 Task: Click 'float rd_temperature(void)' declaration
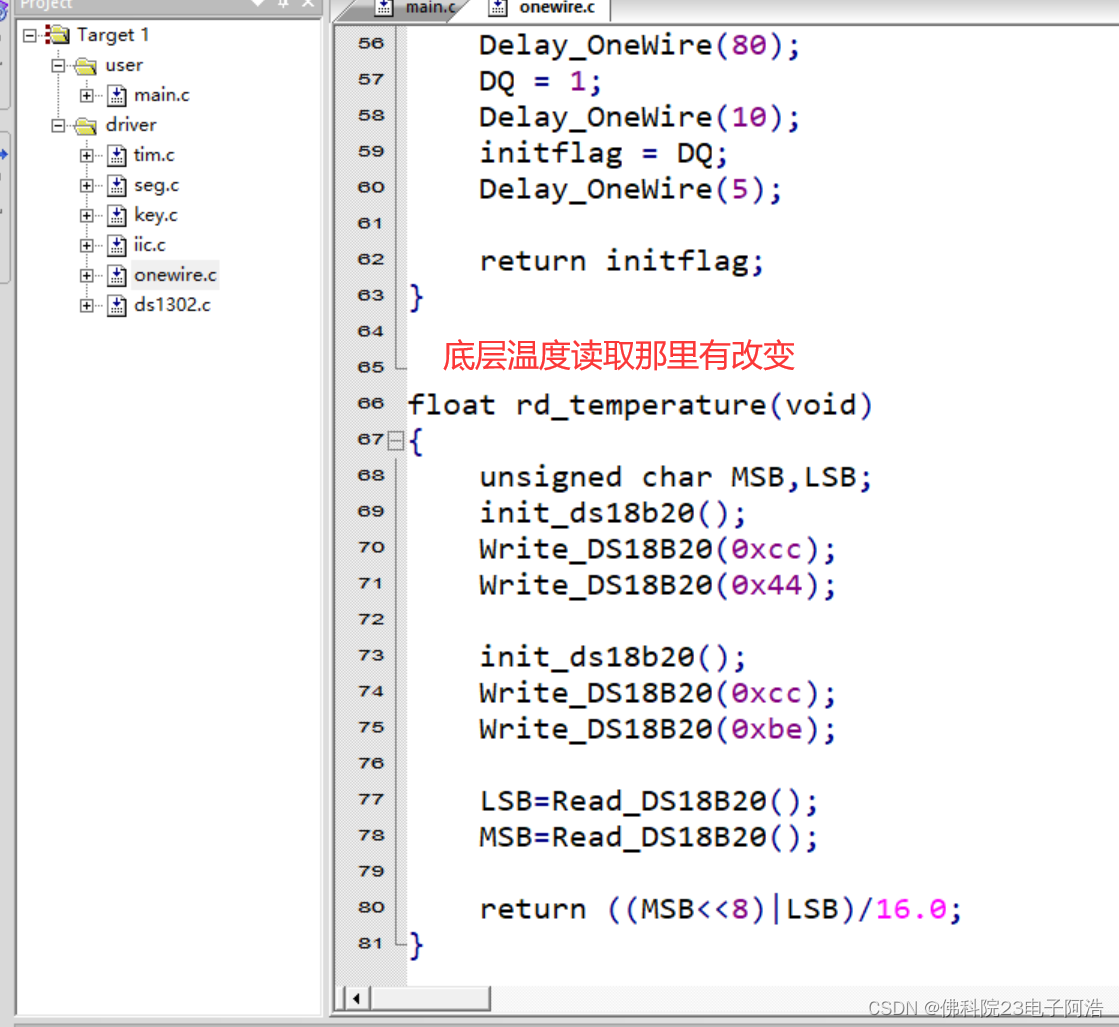pyautogui.click(x=640, y=405)
